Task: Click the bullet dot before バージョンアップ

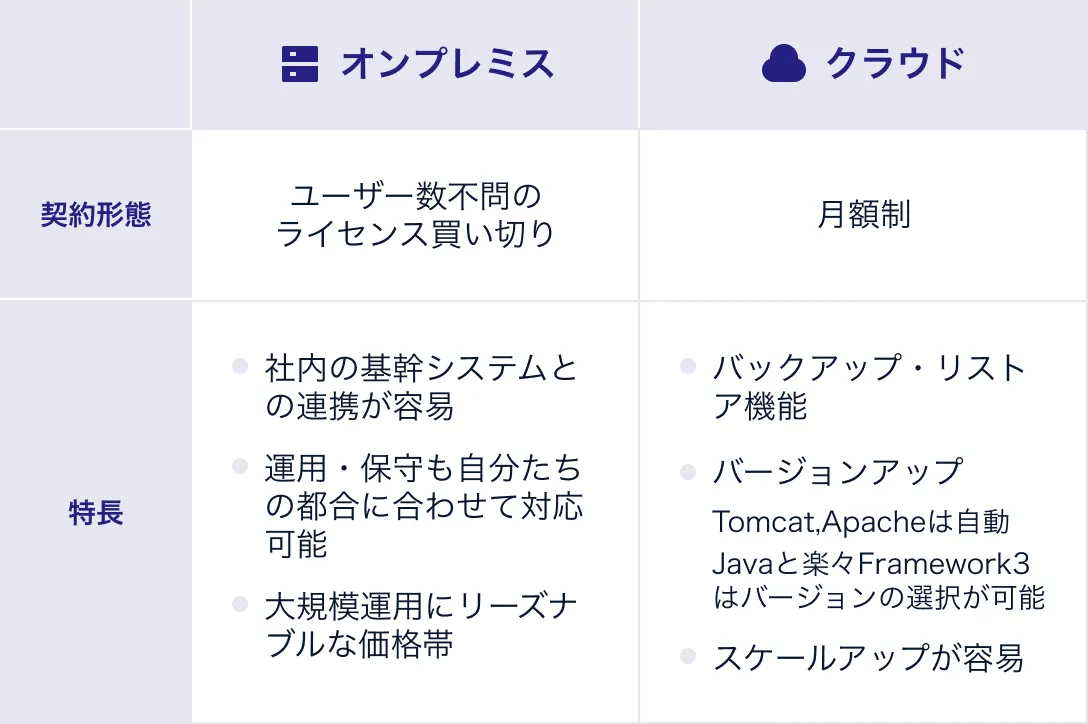Action: (x=687, y=470)
